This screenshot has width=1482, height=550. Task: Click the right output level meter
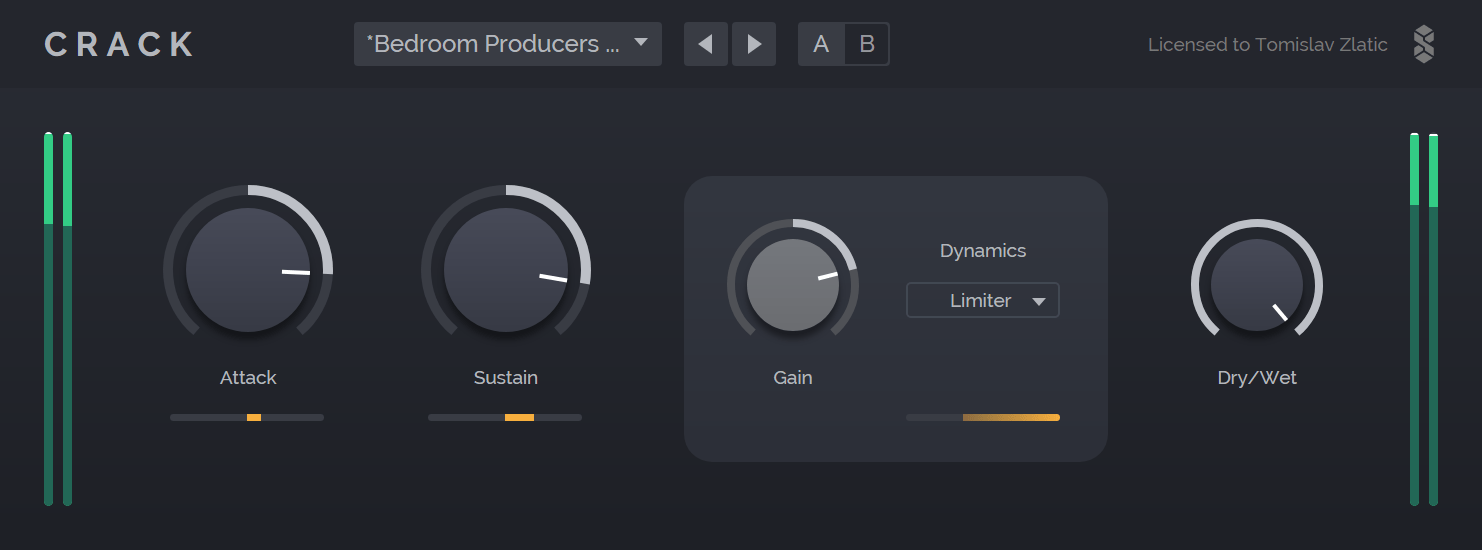coord(1424,320)
